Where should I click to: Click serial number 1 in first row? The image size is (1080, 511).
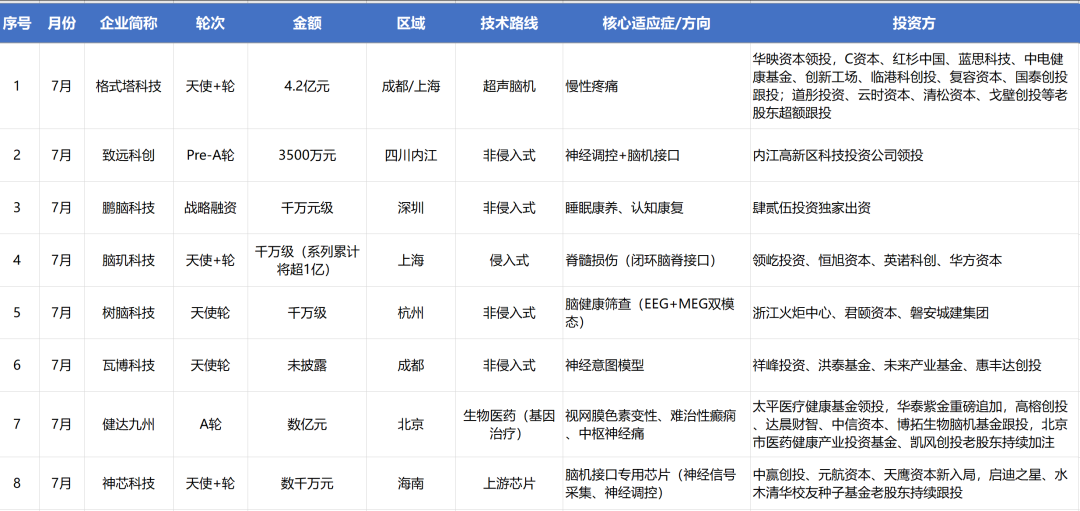pos(17,87)
